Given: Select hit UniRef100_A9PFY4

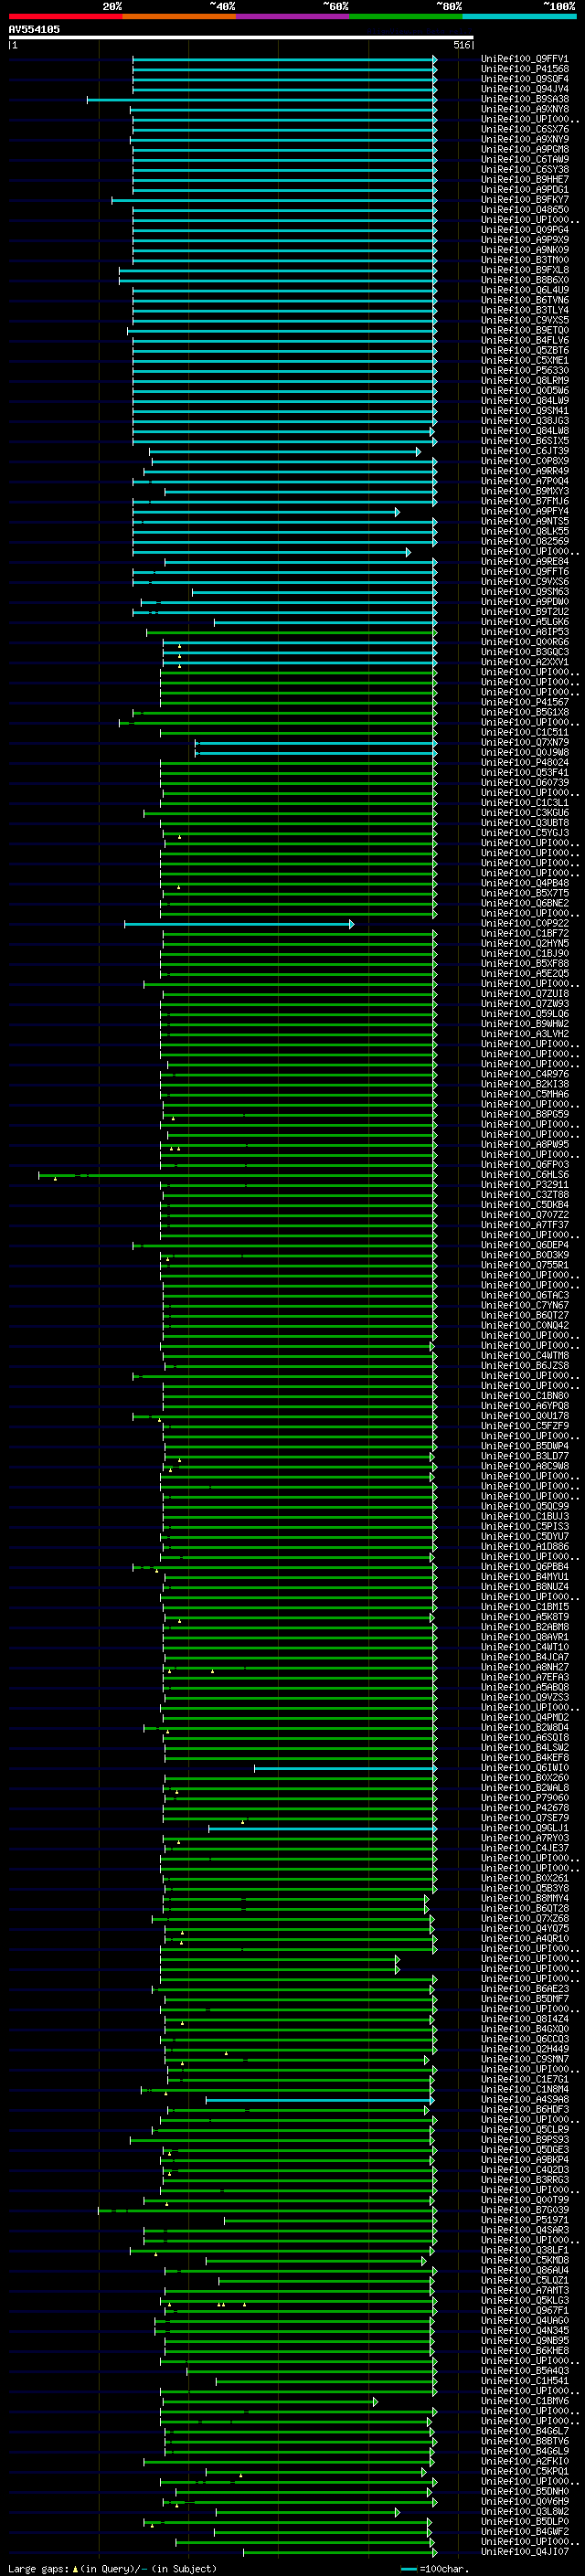Looking at the screenshot, I should tap(525, 511).
